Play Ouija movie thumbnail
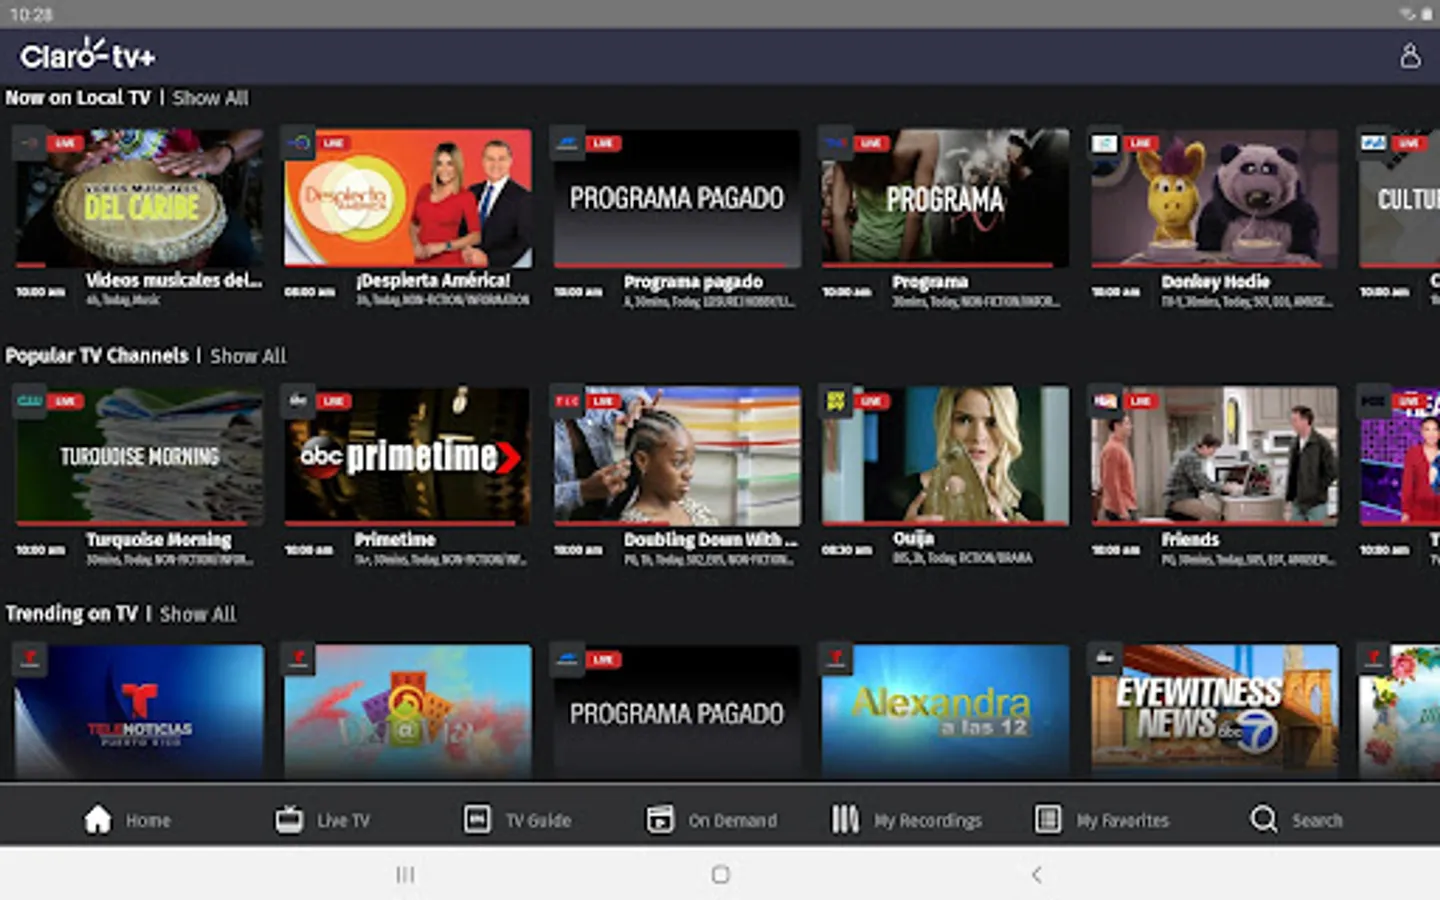Viewport: 1440px width, 900px height. coord(945,454)
